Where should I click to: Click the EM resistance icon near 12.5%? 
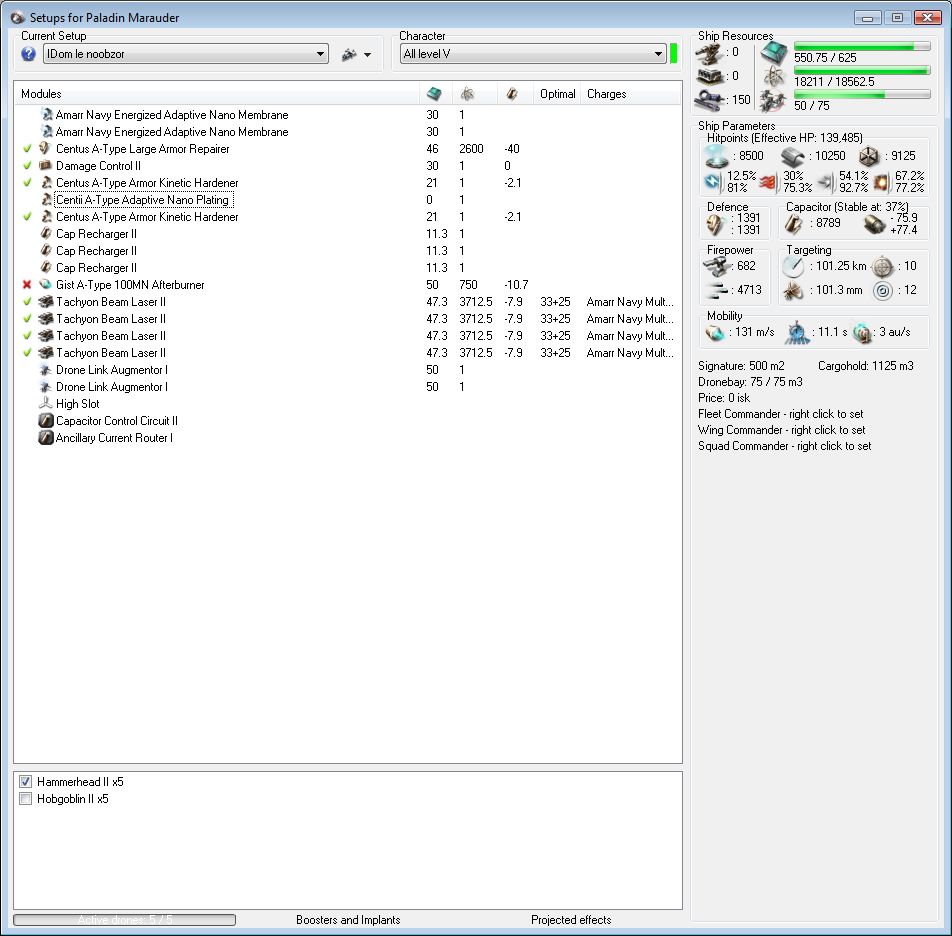pyautogui.click(x=712, y=181)
